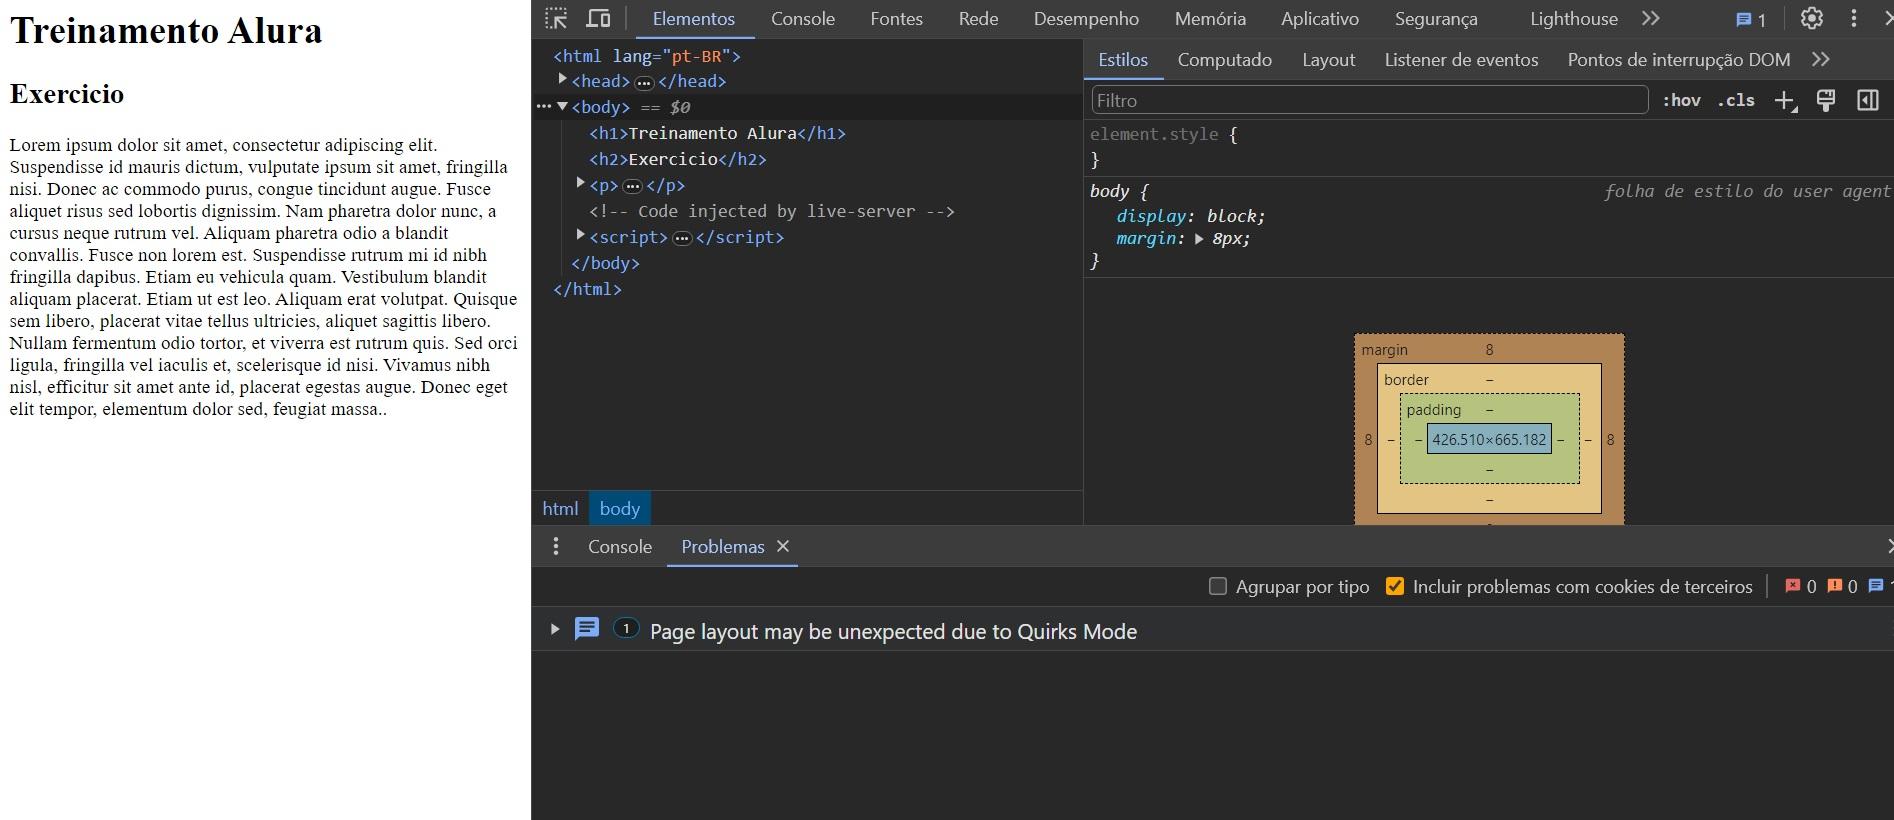Screen dimensions: 1894x820
Task: Expand the Quirks Mode issue
Action: 555,629
